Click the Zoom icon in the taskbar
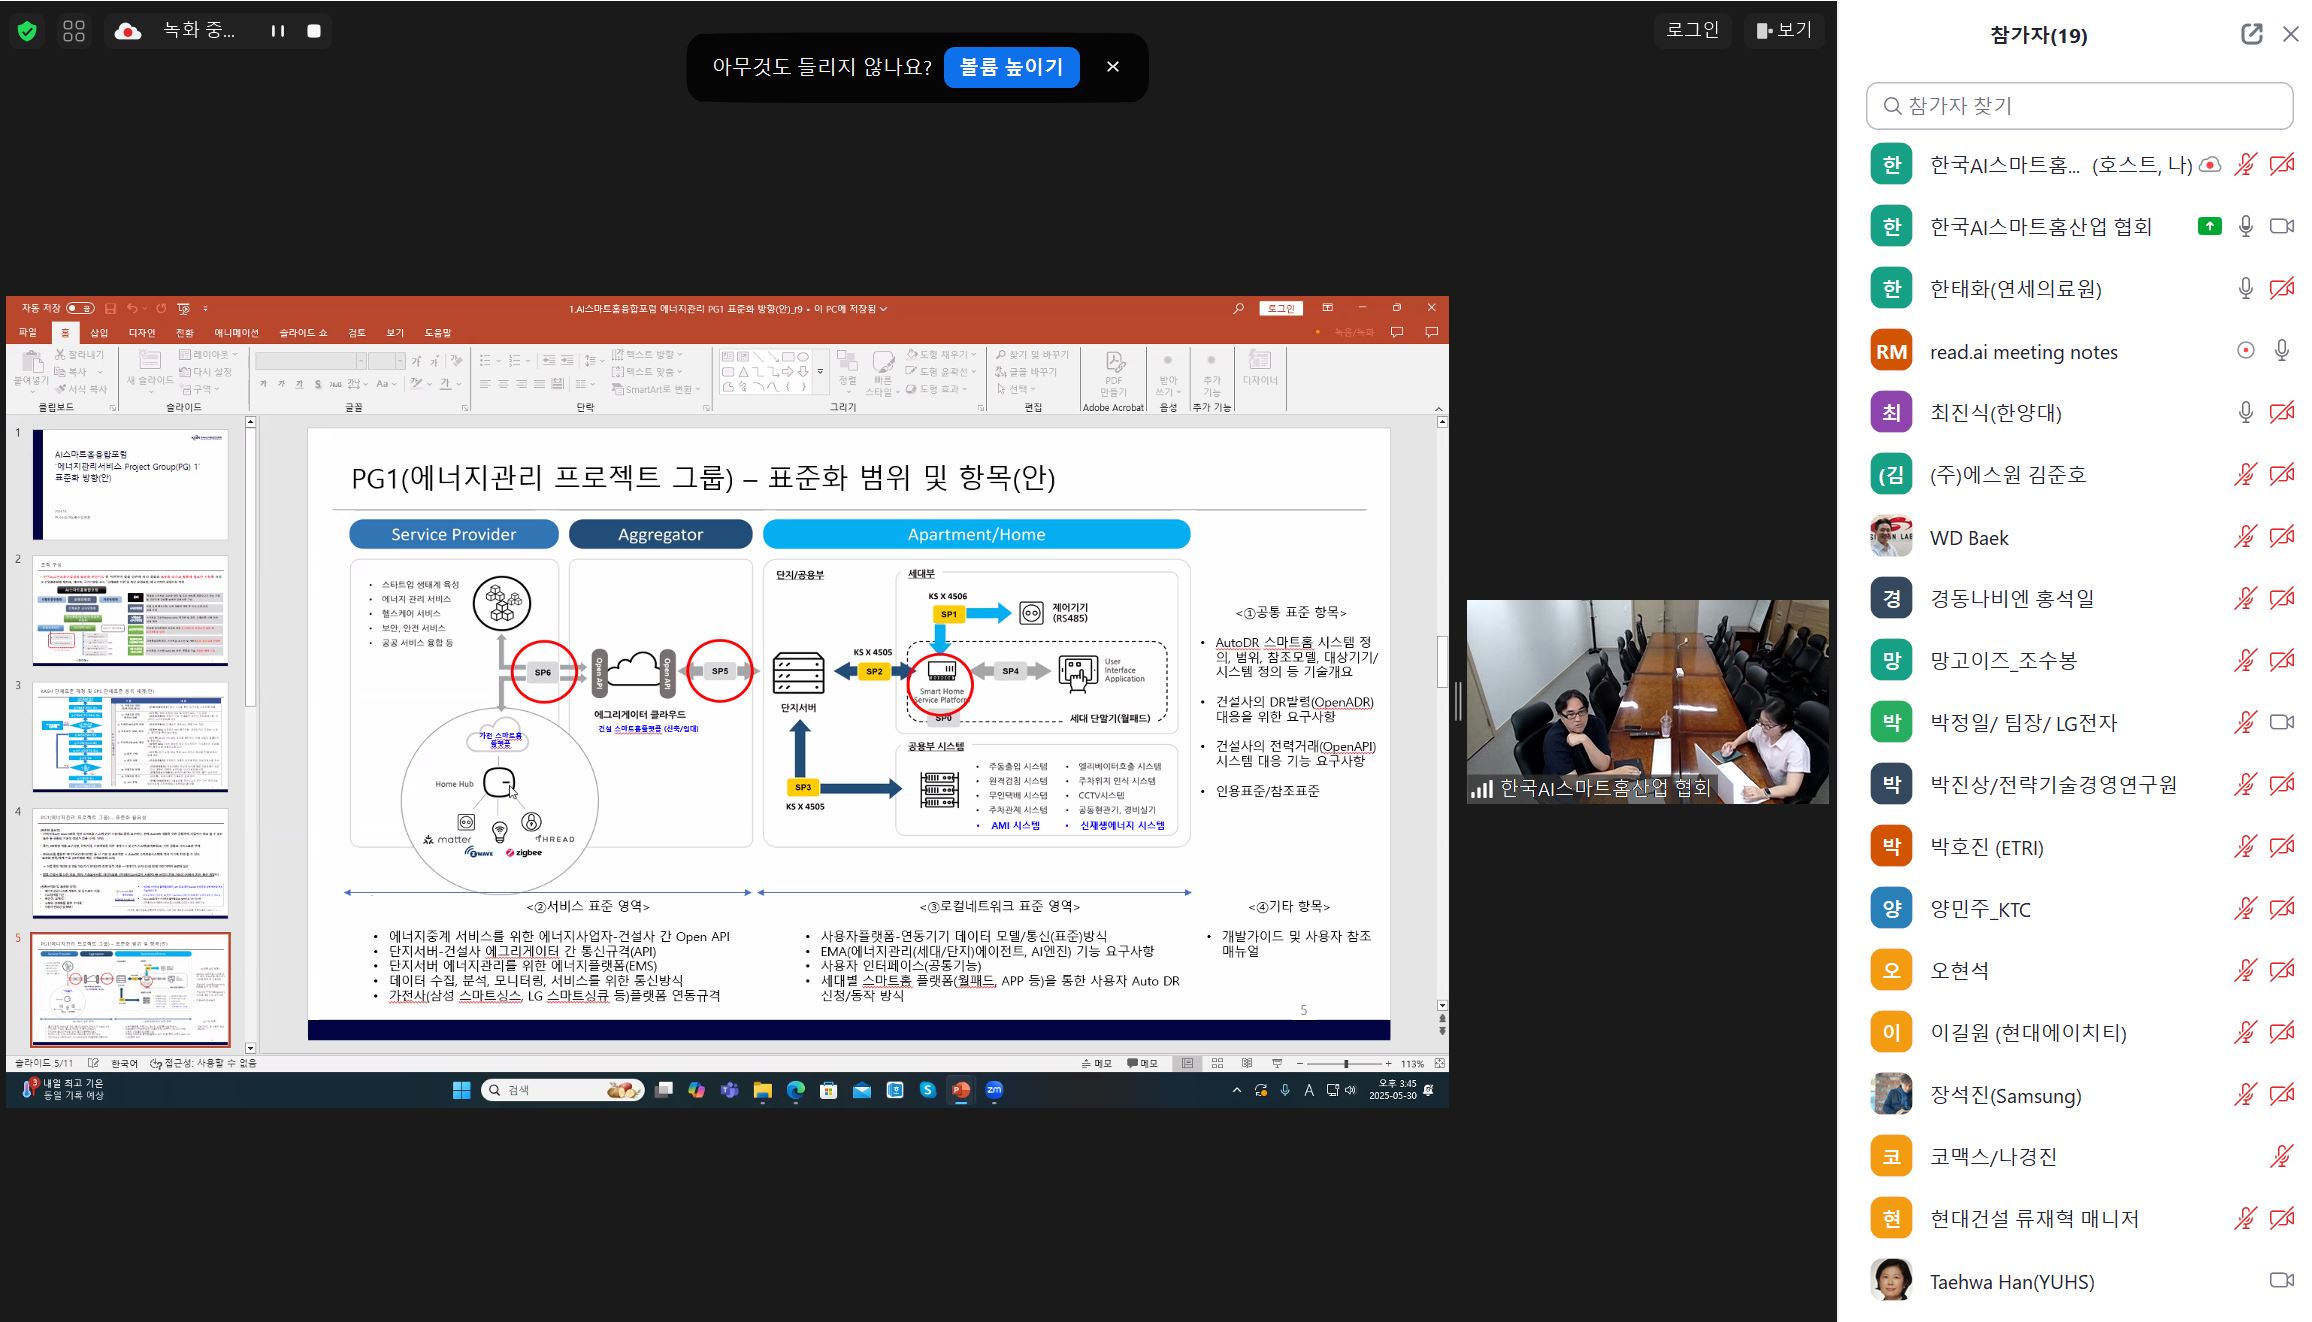This screenshot has height=1322, width=2312. pos(994,1090)
